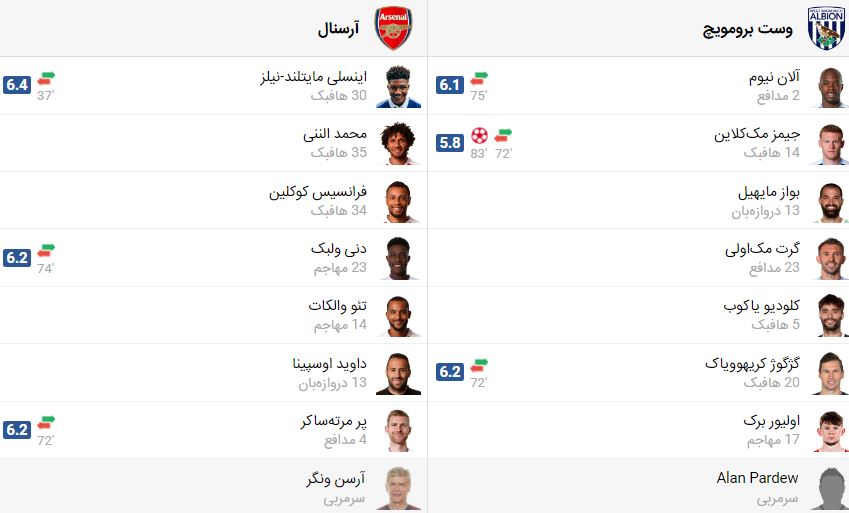Click substitution arrows icon for Danny Welbeck
This screenshot has width=849, height=513.
(x=46, y=251)
